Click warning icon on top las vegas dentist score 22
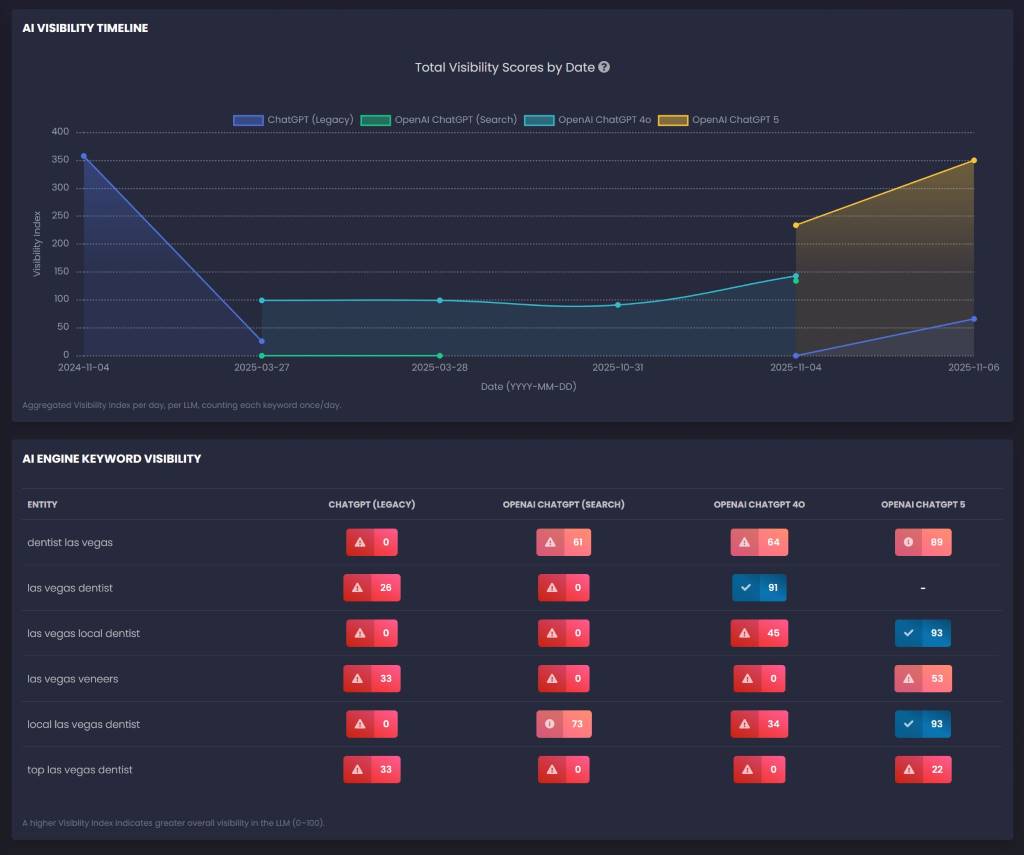This screenshot has height=855, width=1024. (x=909, y=770)
